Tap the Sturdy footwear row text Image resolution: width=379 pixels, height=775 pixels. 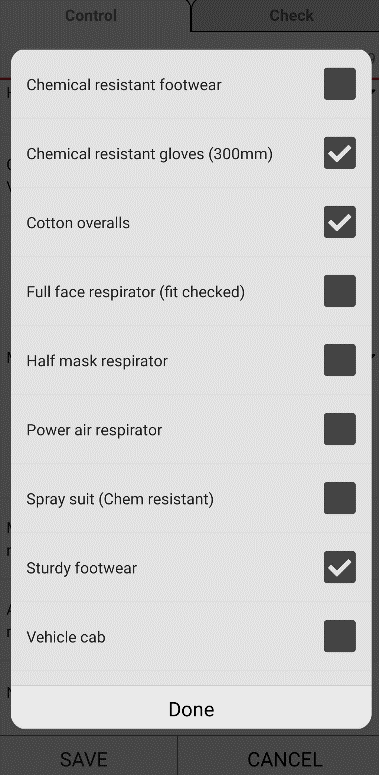(x=82, y=568)
